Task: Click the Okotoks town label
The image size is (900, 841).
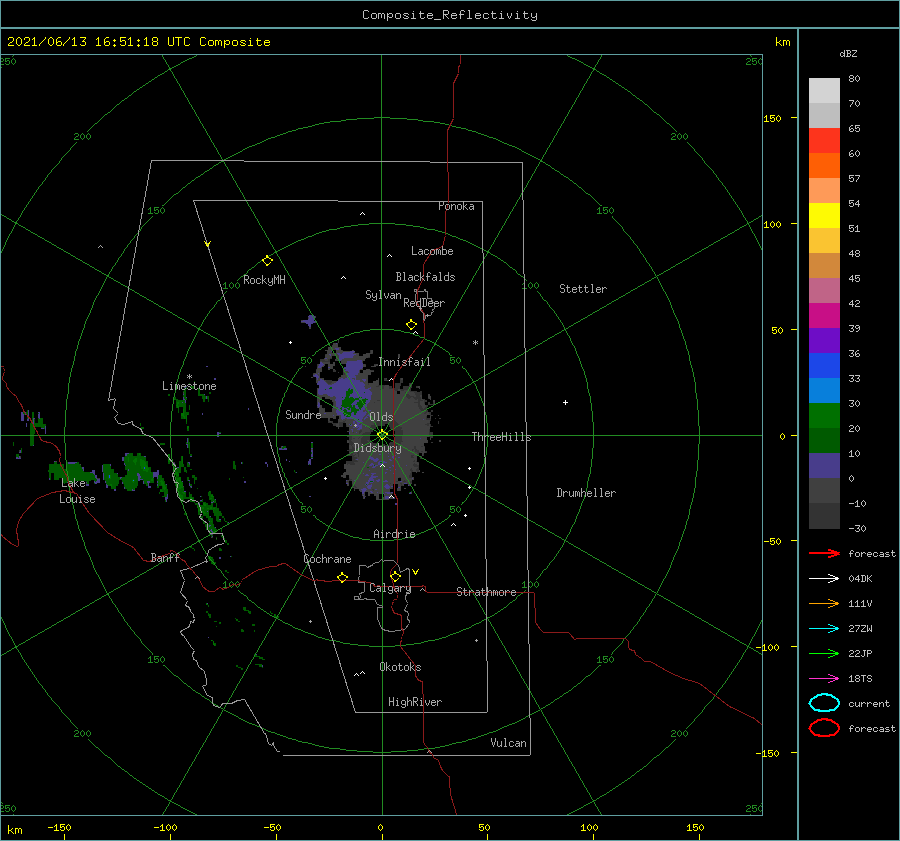Action: tap(400, 667)
